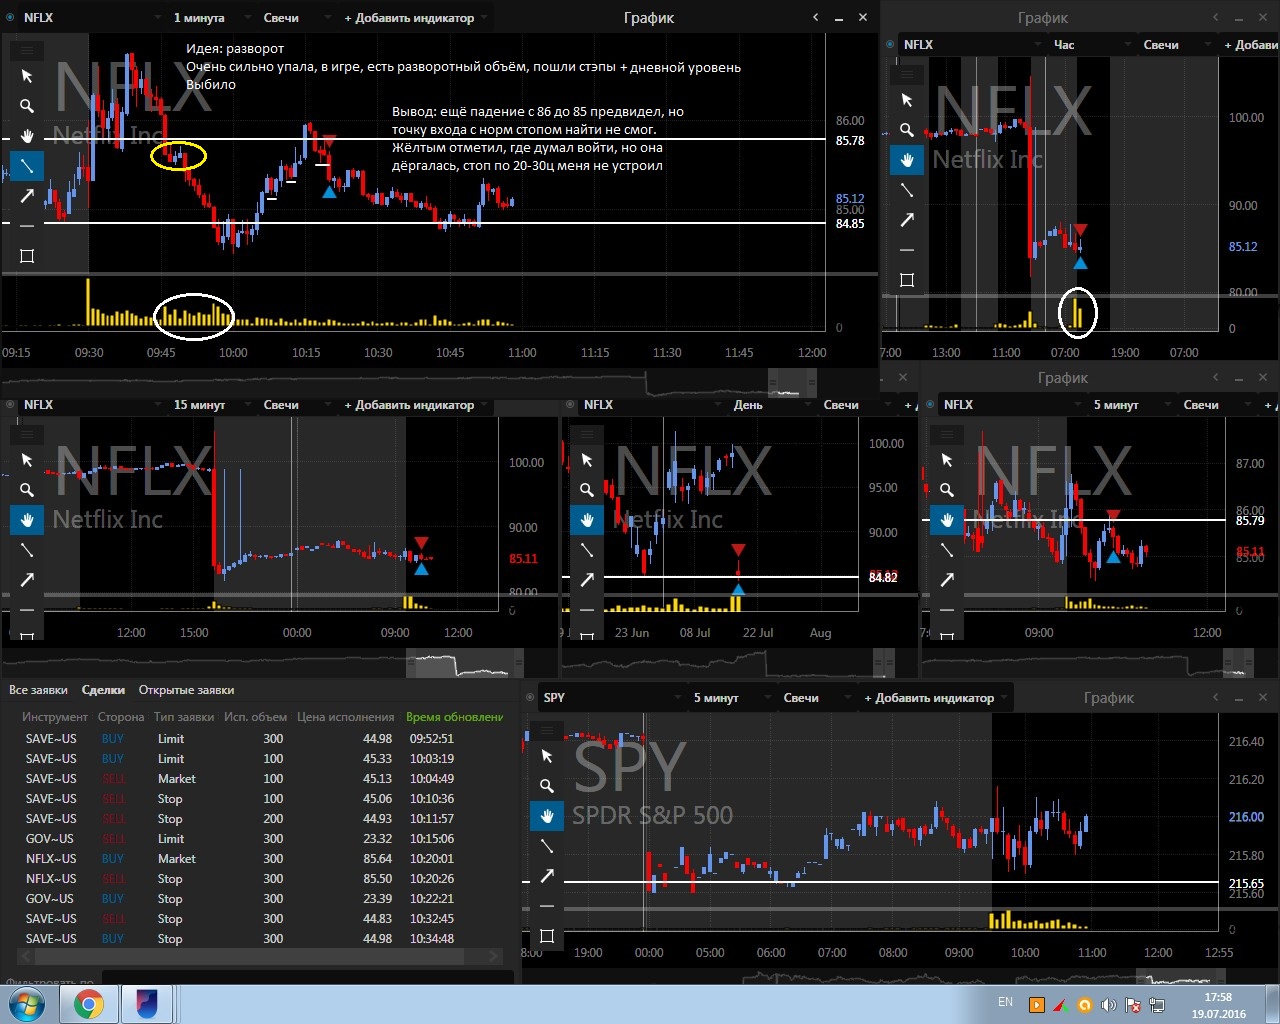This screenshot has height=1024, width=1280.
Task: Sort by the Сторона column header
Action: [x=121, y=717]
